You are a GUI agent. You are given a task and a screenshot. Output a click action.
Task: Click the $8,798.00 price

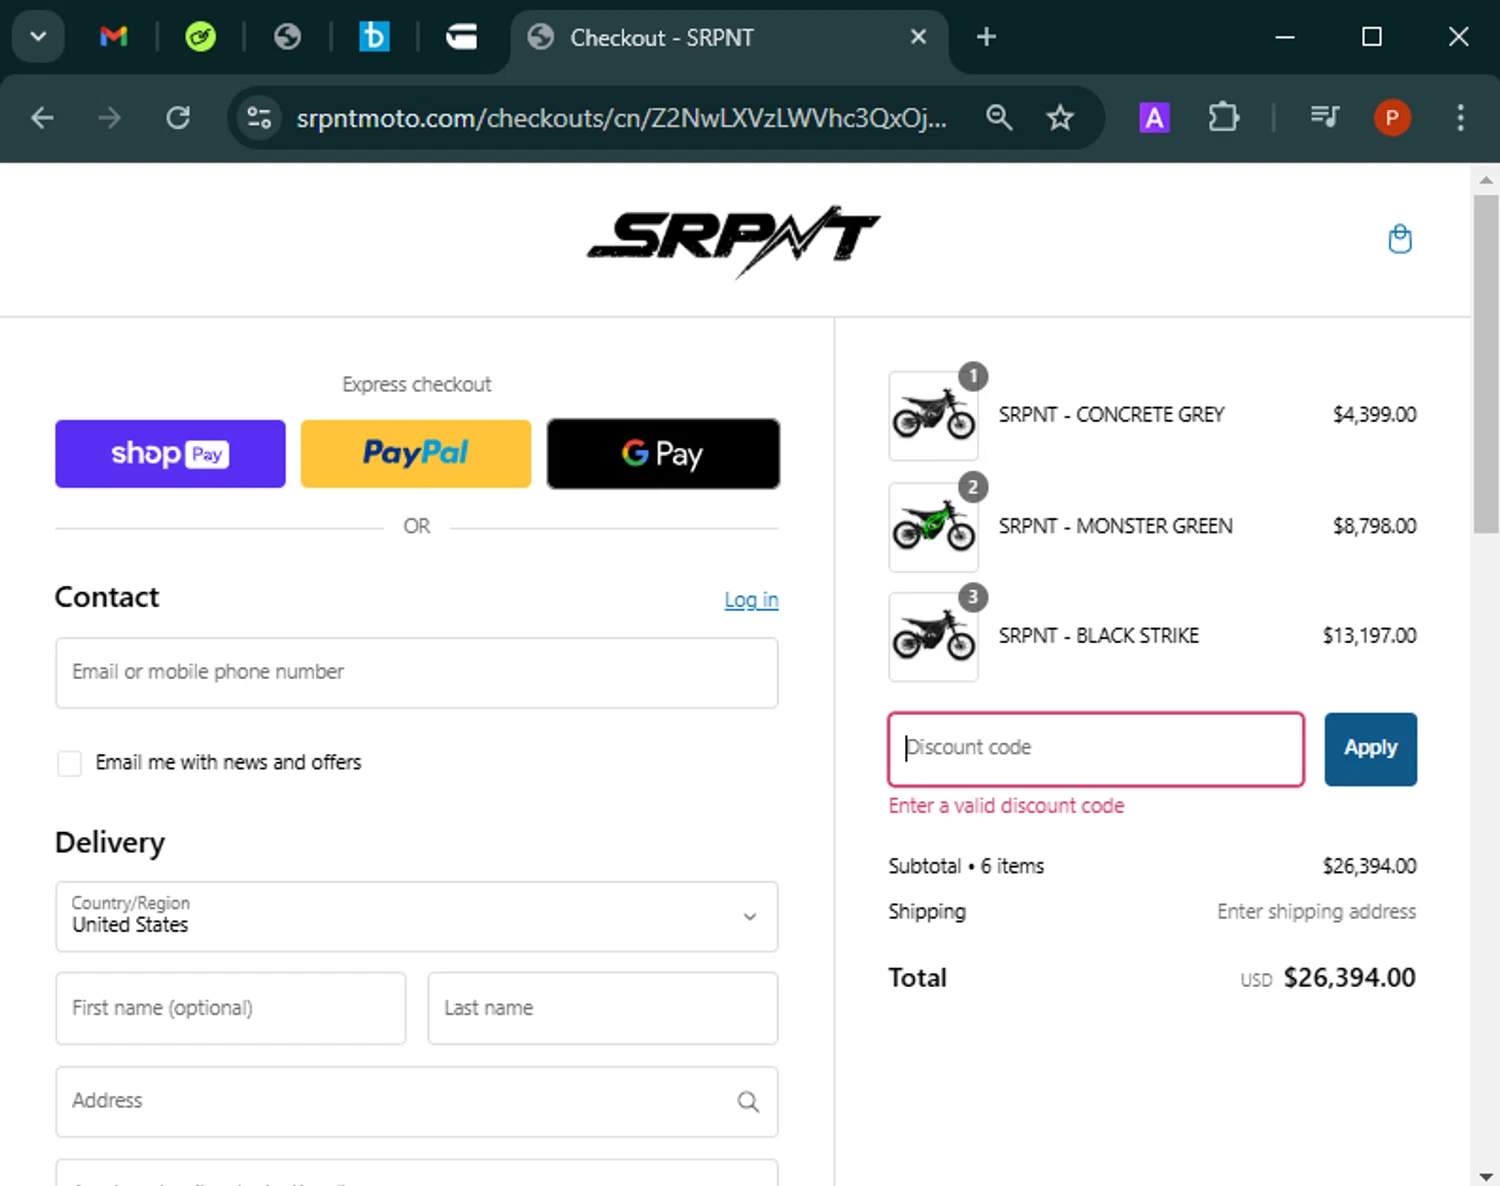[x=1374, y=526]
